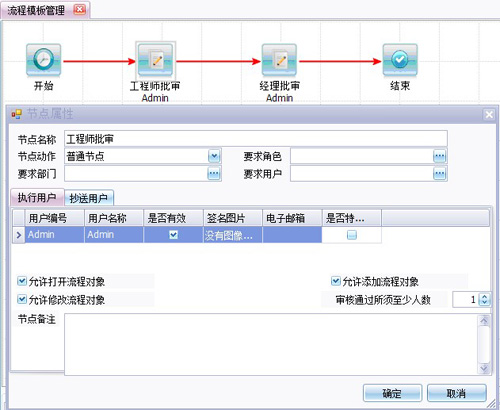Uncheck 允许修改流程对象 option

[22, 299]
